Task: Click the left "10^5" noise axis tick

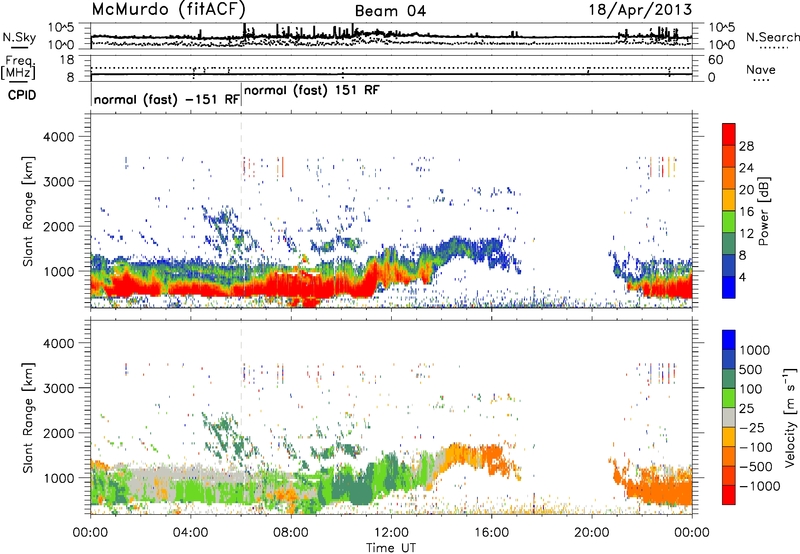Action: (61, 27)
